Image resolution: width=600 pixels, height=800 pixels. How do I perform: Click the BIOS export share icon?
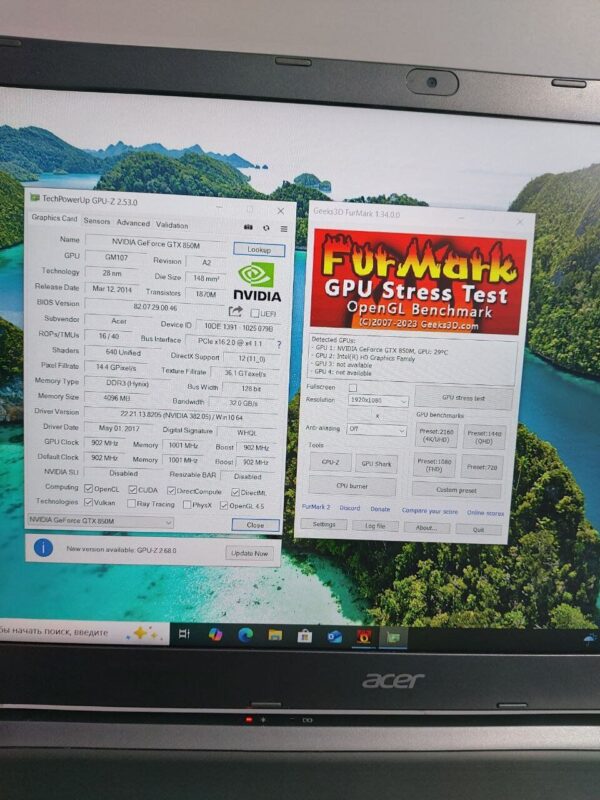(235, 312)
